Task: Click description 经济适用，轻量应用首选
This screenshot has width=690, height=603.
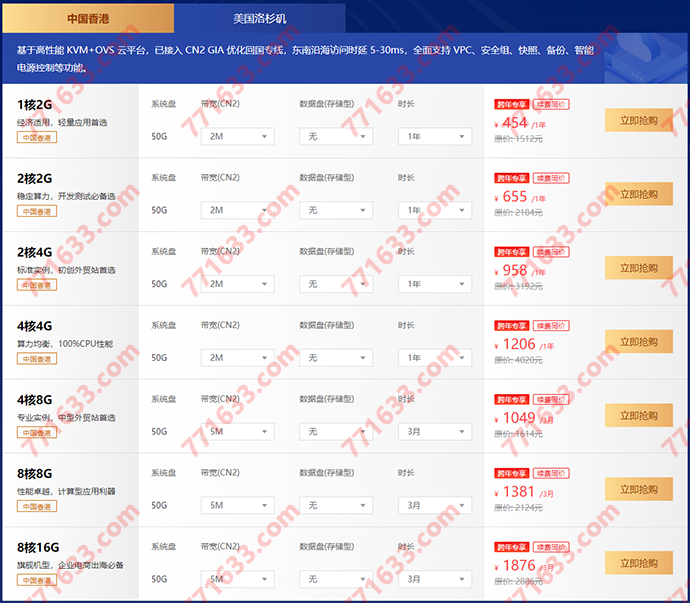Action: tap(62, 122)
